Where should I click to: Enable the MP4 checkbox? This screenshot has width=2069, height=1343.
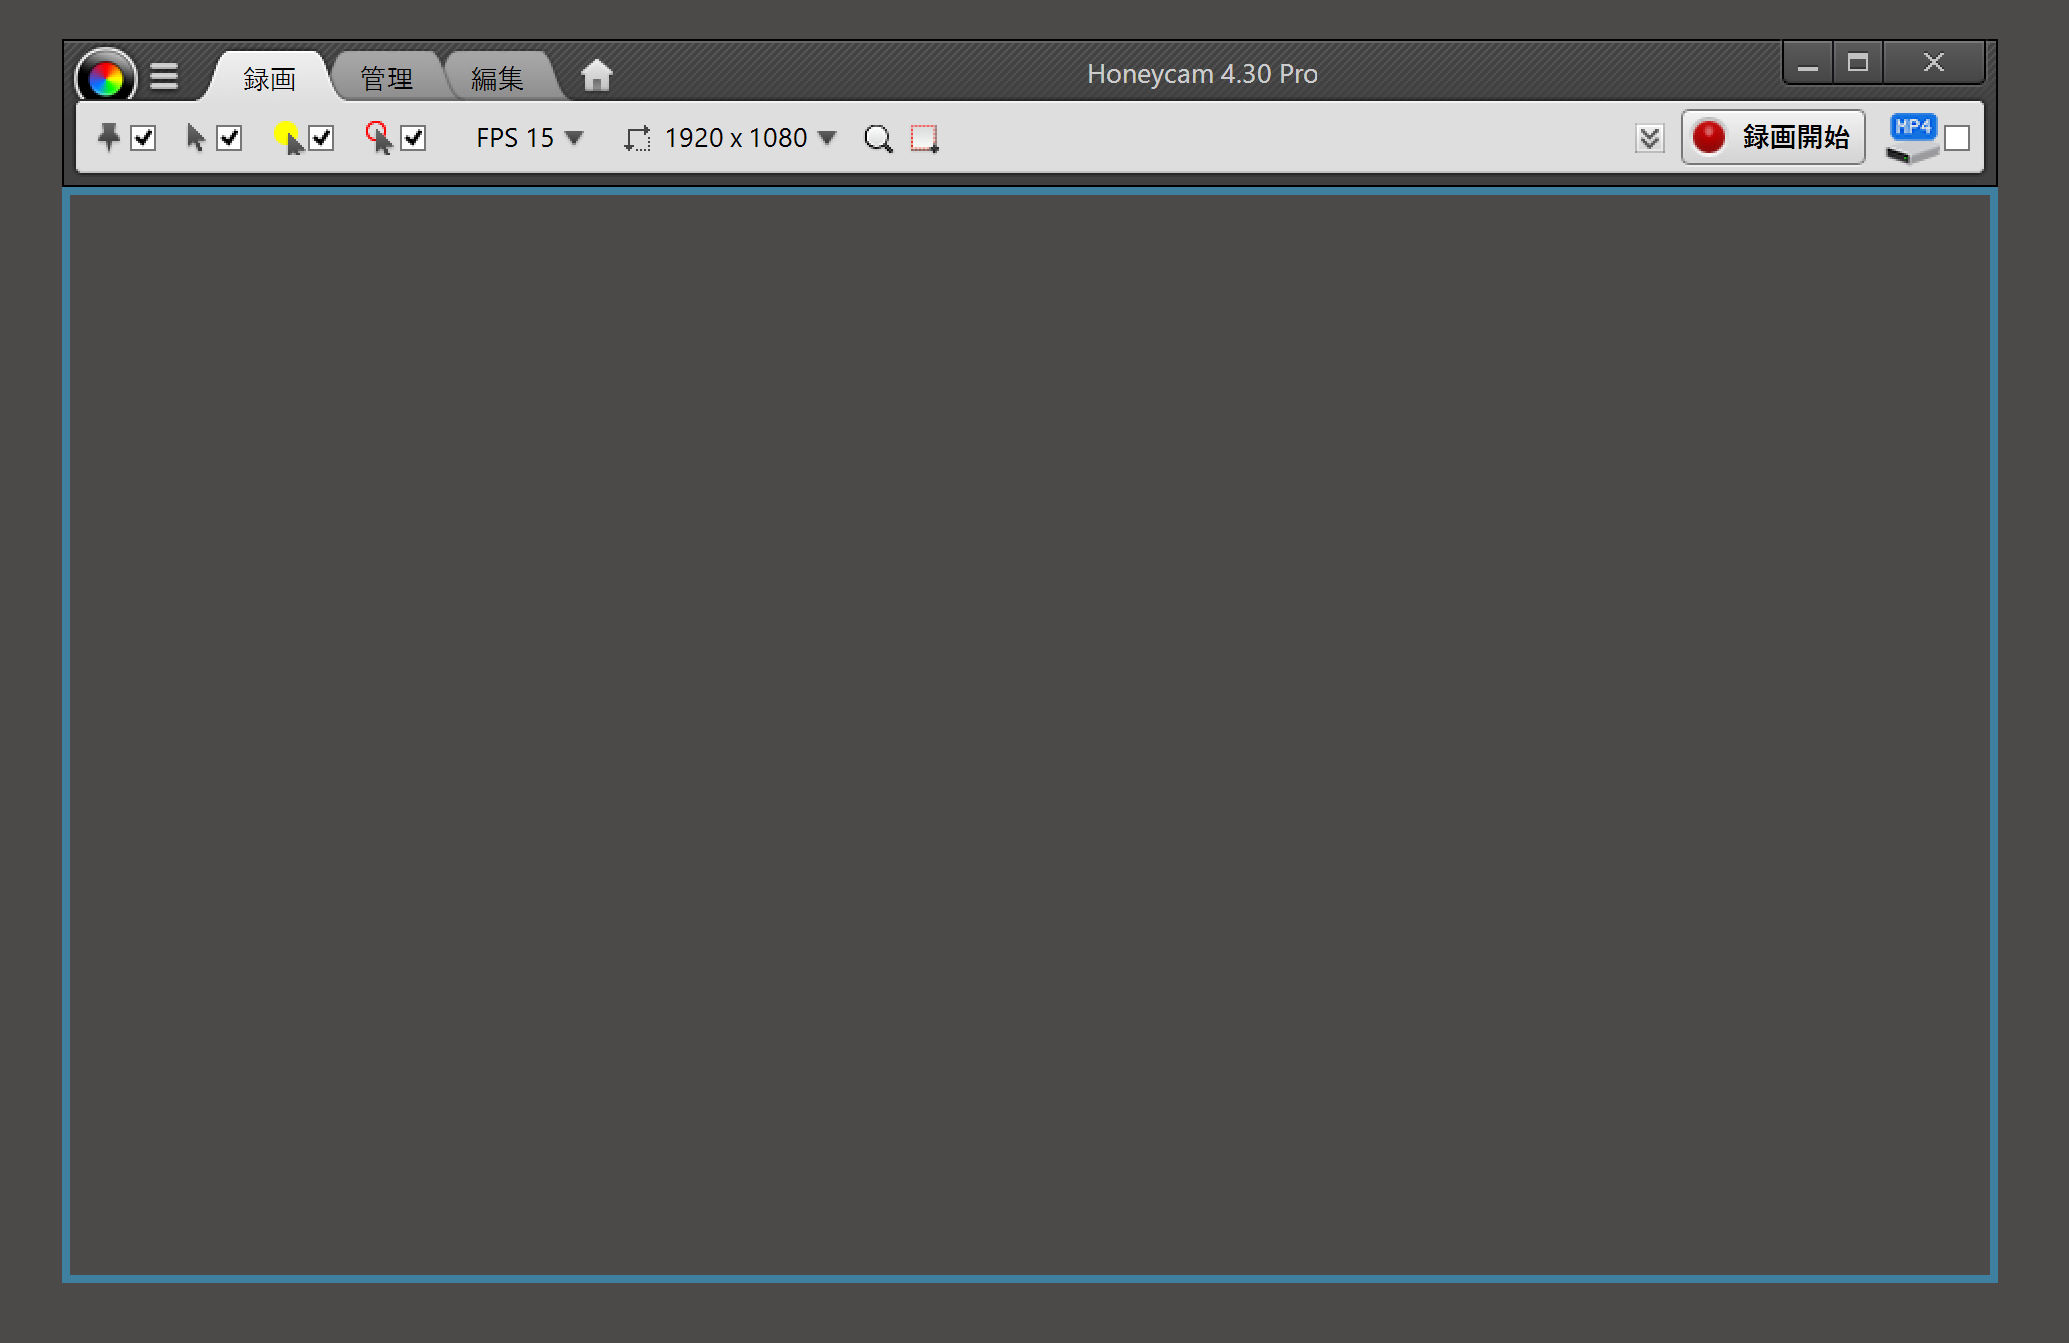[1957, 138]
